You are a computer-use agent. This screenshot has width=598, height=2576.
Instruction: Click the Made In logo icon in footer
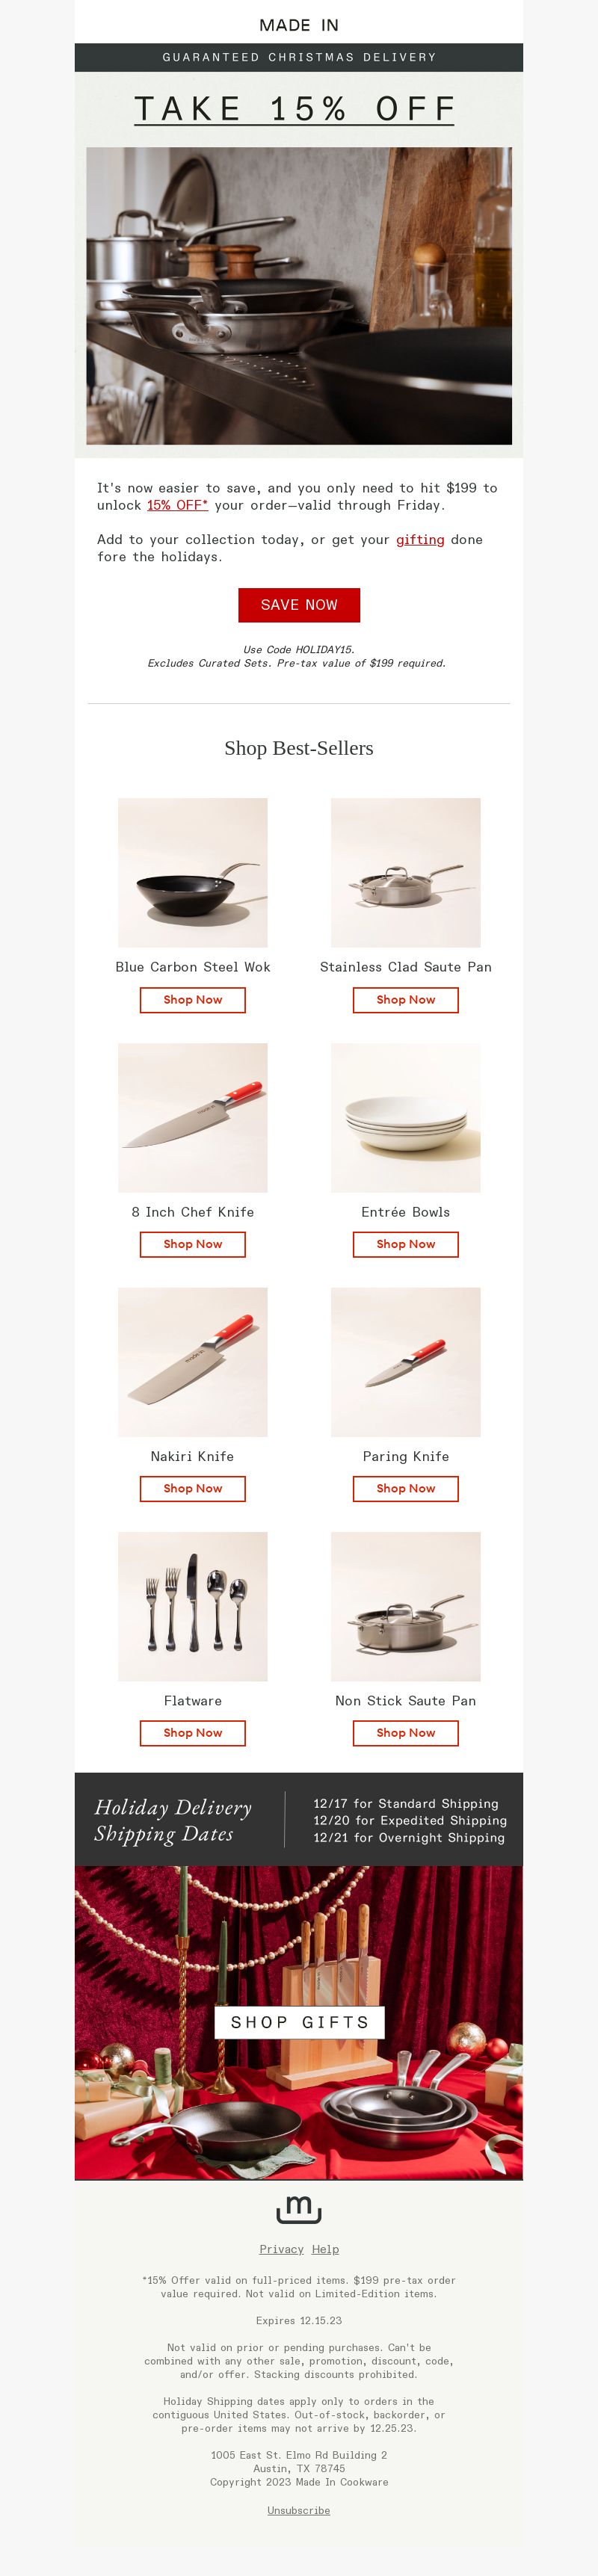point(298,2209)
